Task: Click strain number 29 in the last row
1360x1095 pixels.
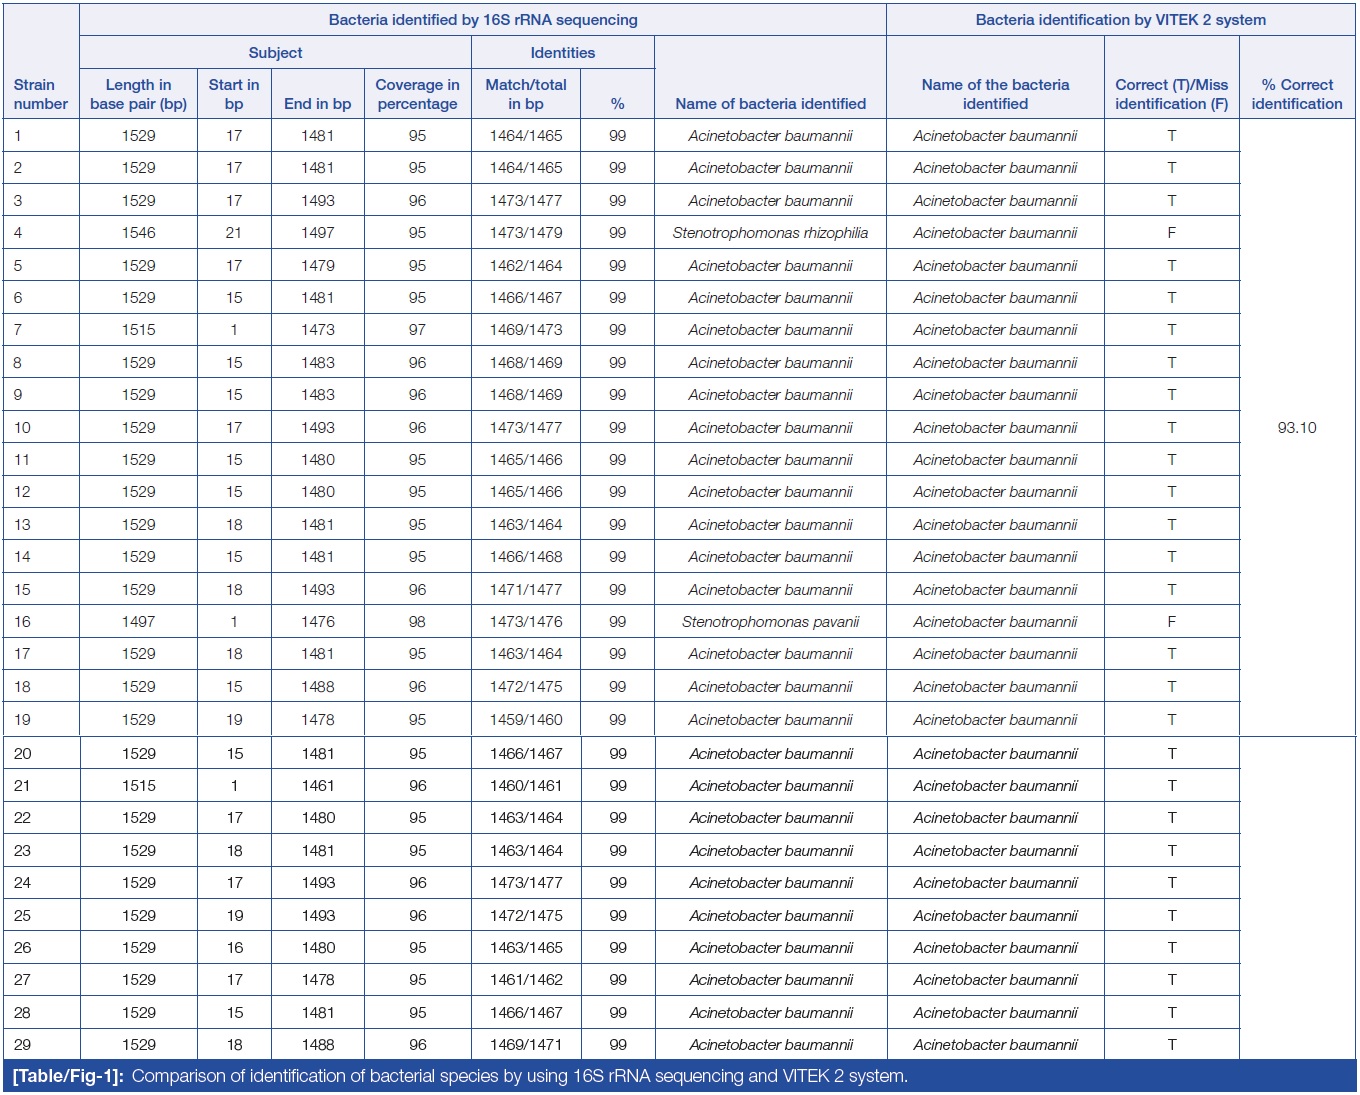Action: (x=22, y=1045)
